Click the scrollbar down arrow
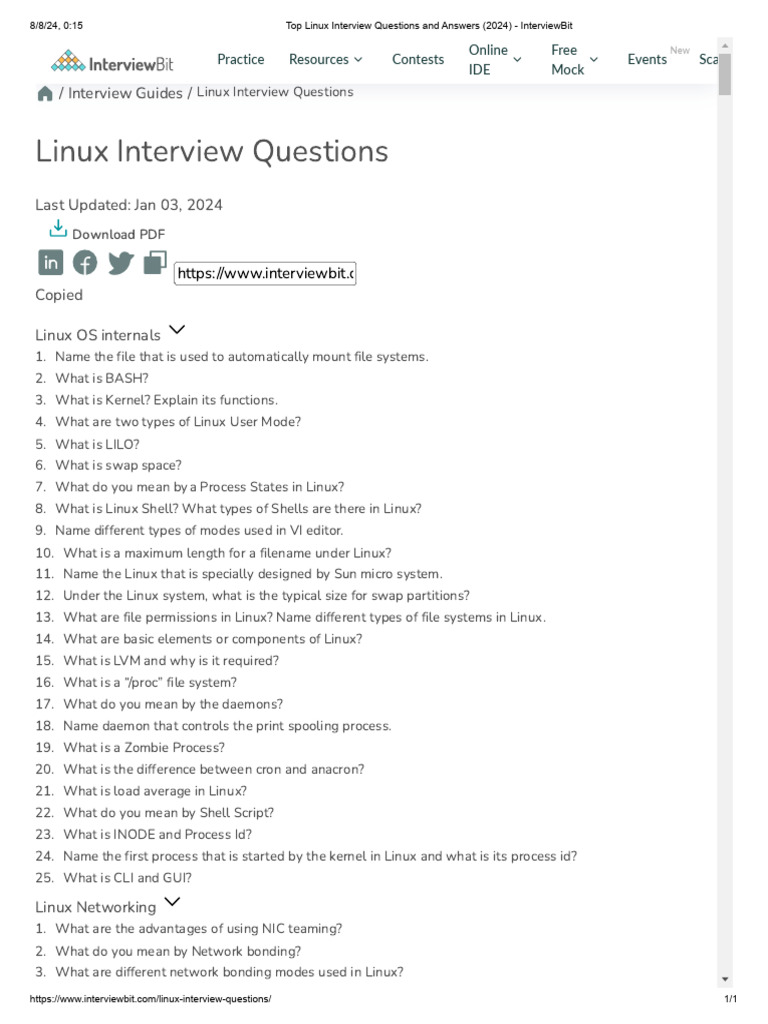This screenshot has height=1024, width=768. coord(725,980)
